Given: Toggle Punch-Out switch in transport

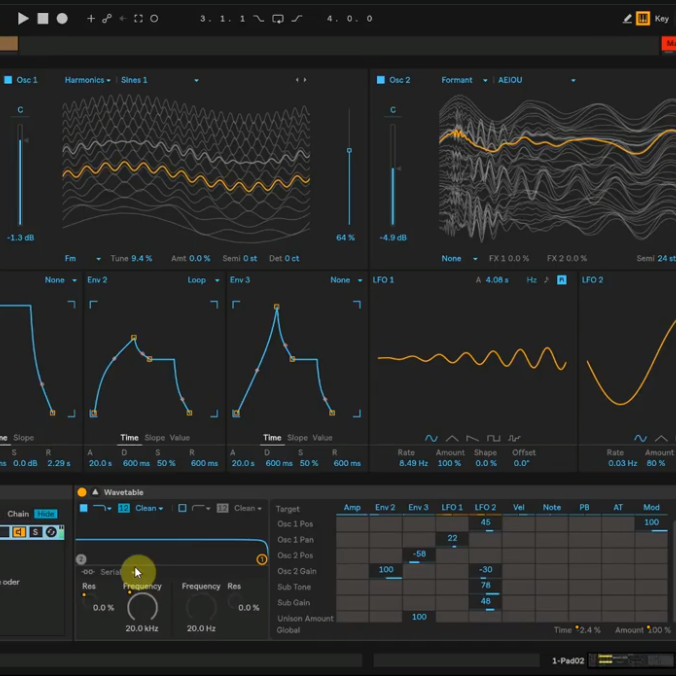Looking at the screenshot, I should click(297, 19).
